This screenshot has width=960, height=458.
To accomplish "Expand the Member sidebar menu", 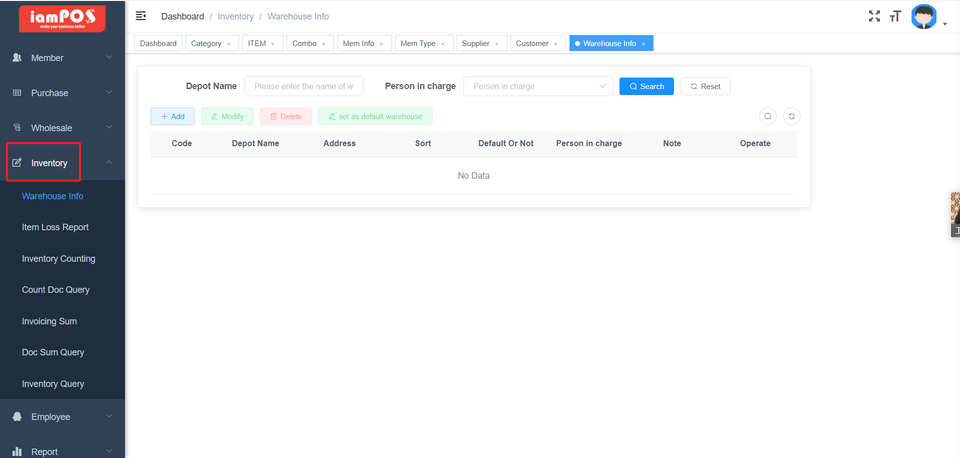I will [x=62, y=58].
